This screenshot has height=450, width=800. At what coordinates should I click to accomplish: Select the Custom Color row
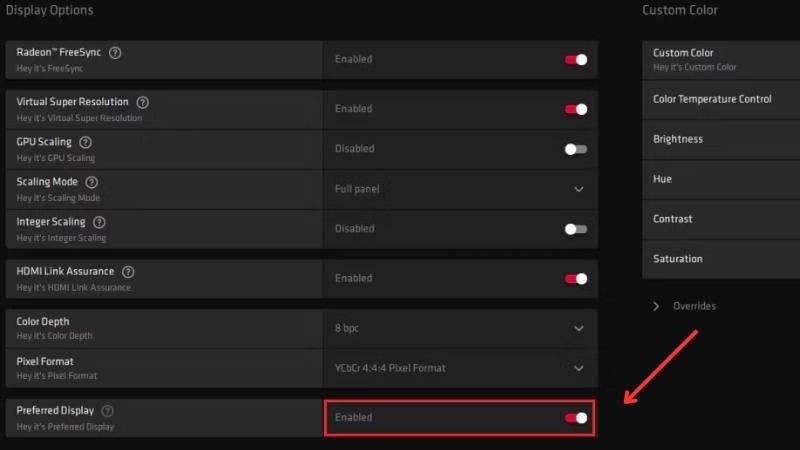click(721, 60)
